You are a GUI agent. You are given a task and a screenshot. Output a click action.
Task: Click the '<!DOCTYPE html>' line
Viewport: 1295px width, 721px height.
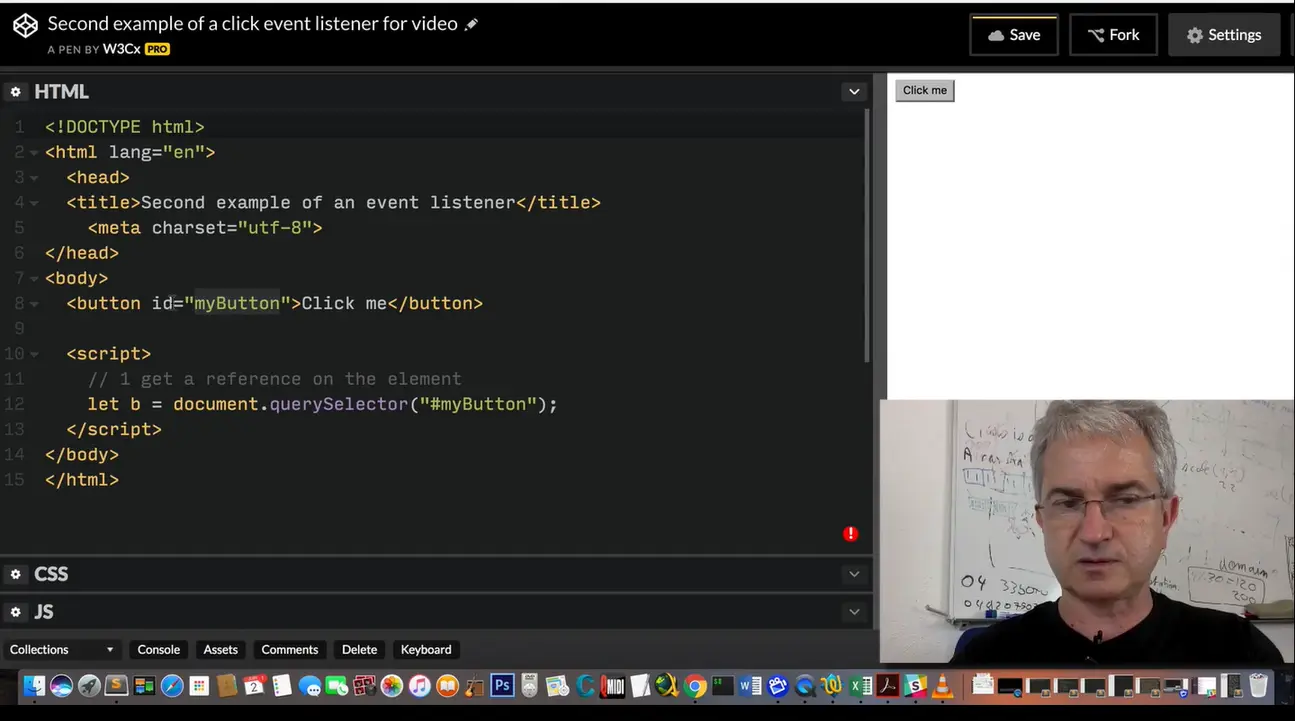tap(125, 127)
